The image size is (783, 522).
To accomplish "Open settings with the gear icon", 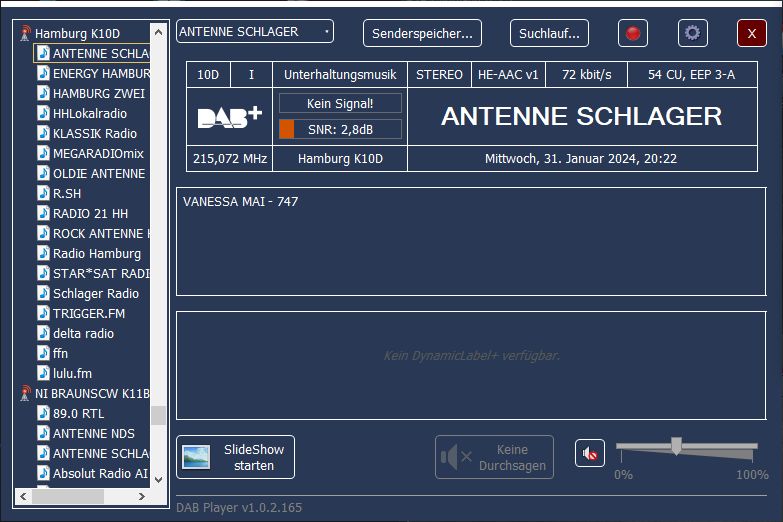I will click(692, 33).
